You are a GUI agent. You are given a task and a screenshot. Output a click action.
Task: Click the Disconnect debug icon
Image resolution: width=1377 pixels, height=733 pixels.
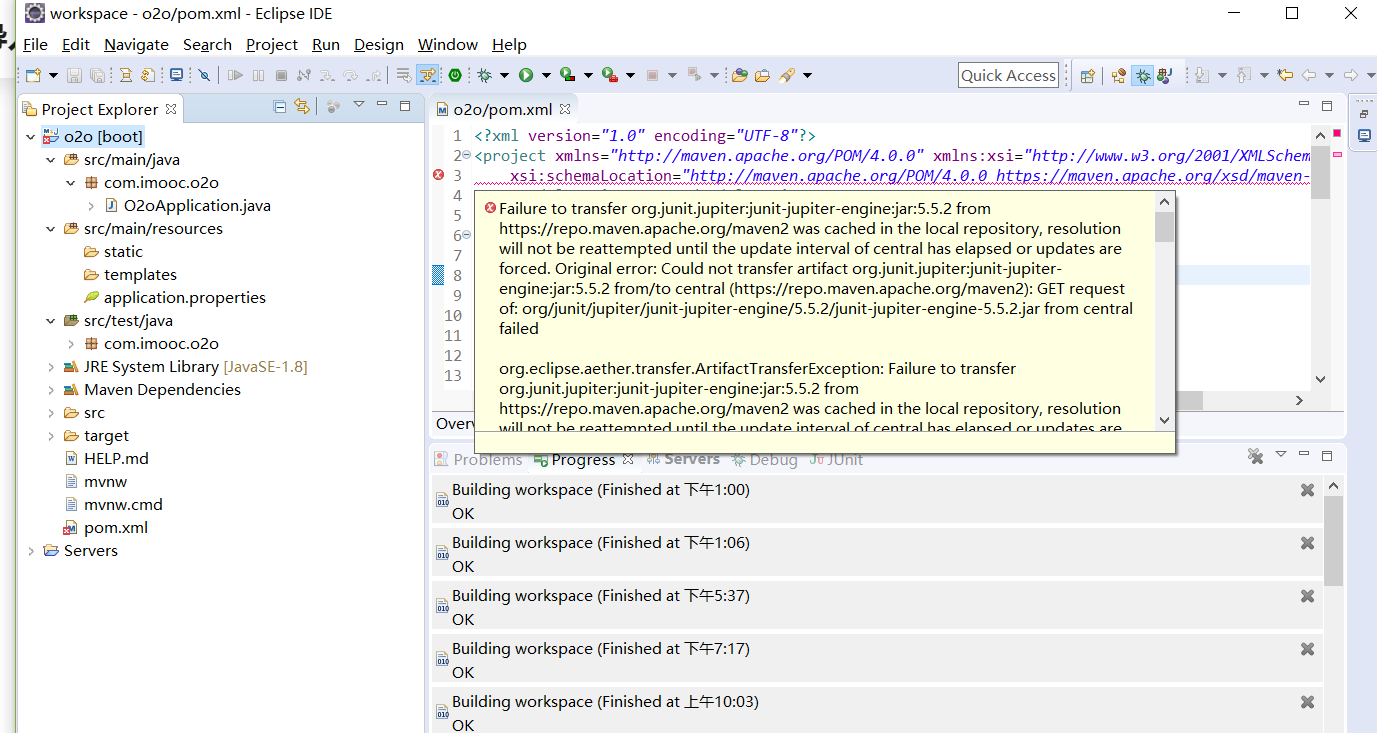(x=304, y=75)
